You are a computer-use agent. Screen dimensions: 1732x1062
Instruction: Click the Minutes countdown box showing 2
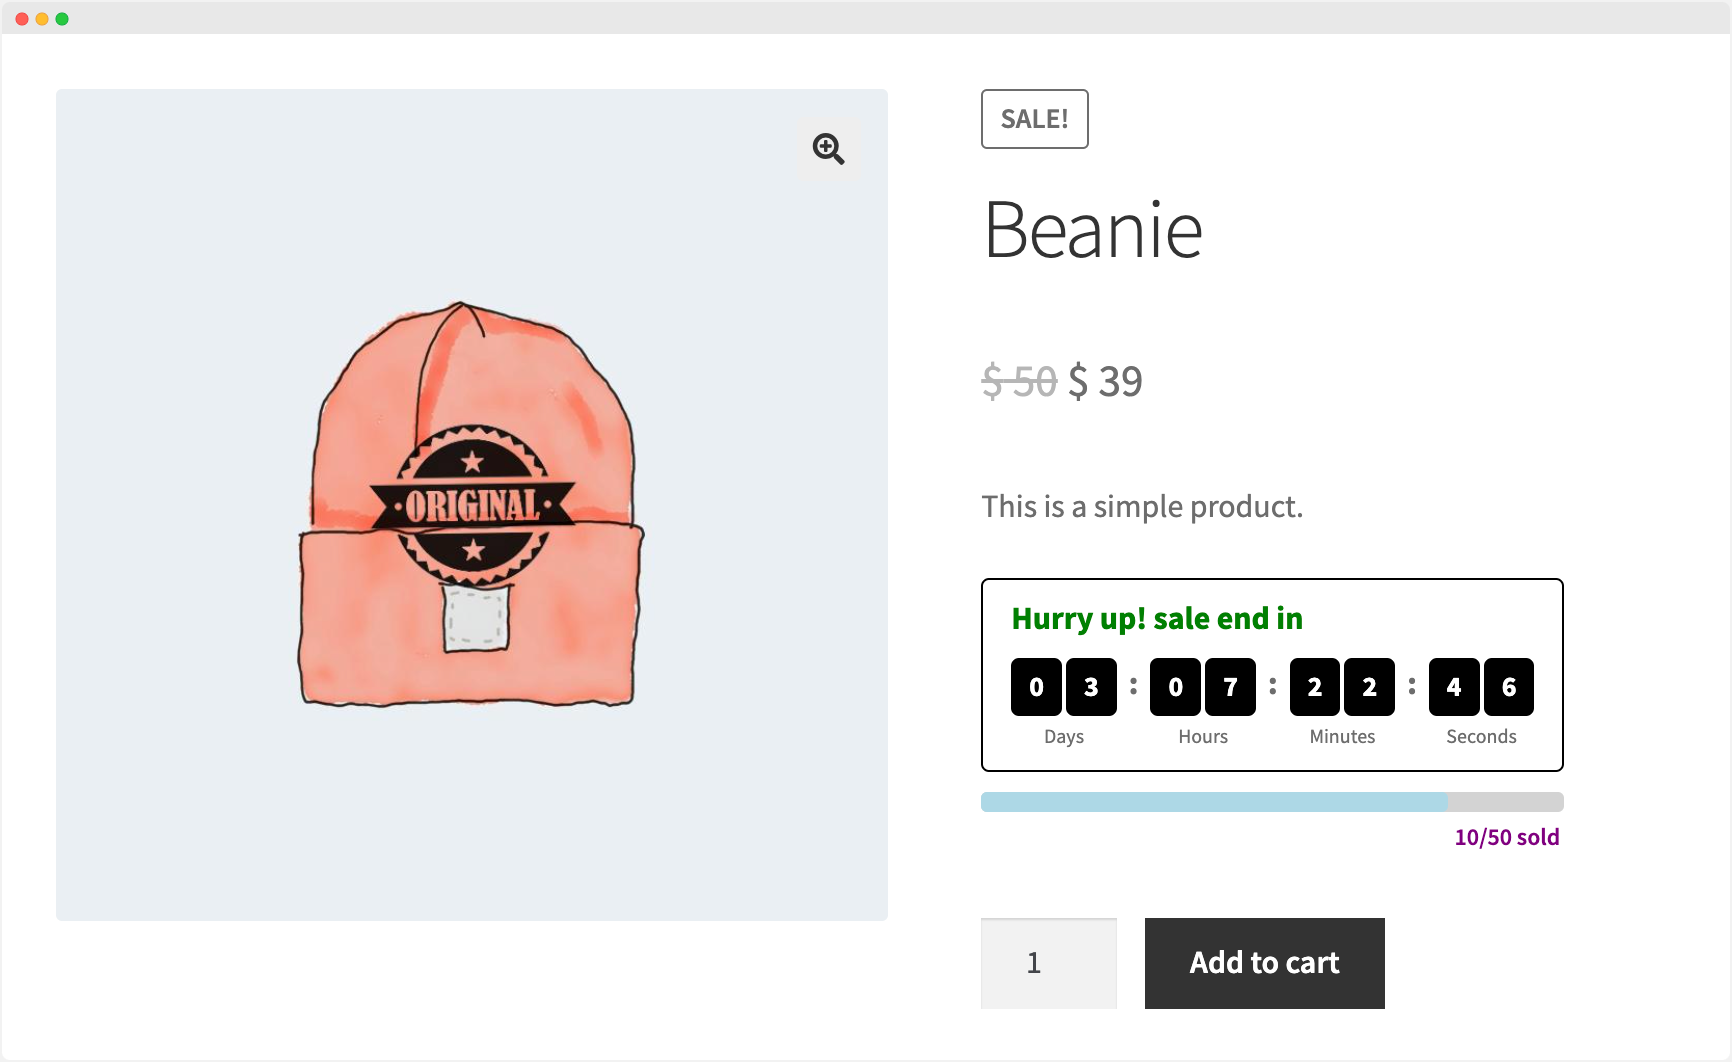coord(1314,686)
